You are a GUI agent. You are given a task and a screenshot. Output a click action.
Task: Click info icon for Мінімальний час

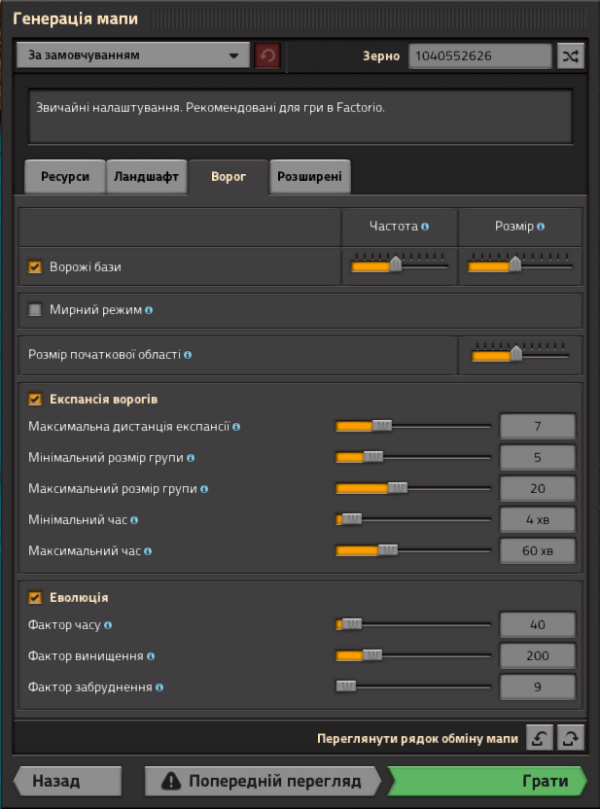point(134,520)
